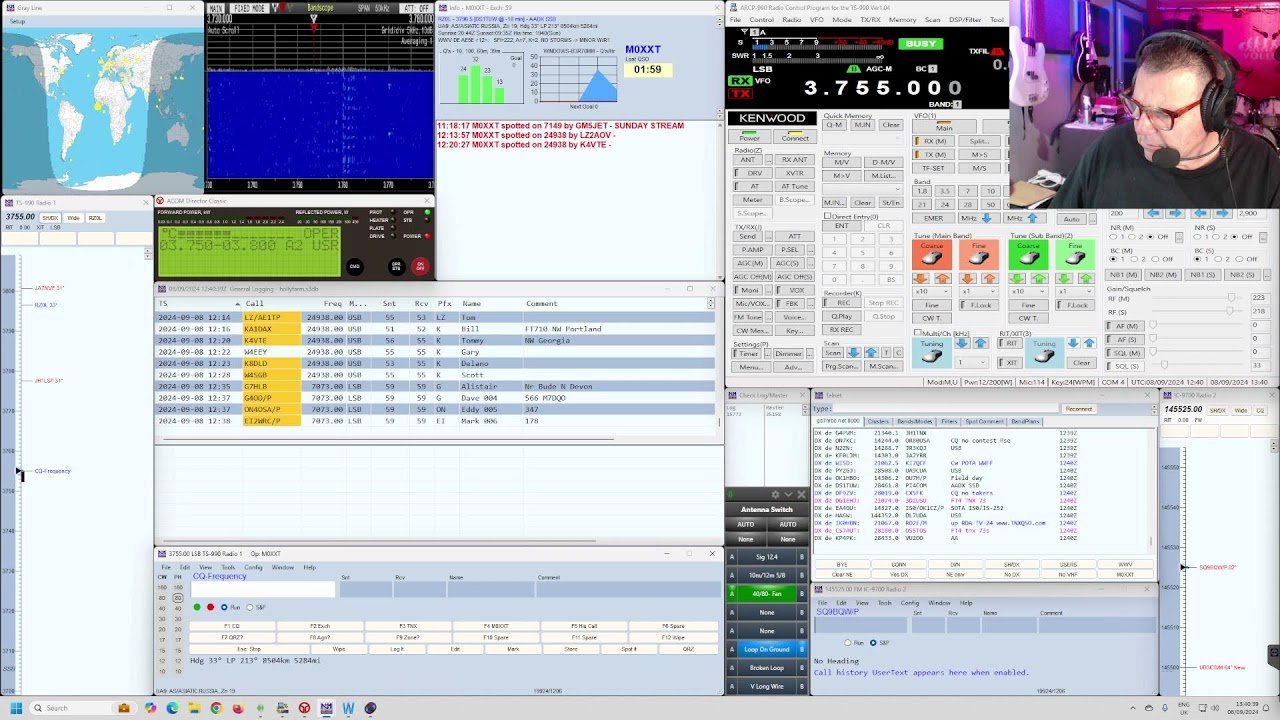
Task: Select Run mode in Radio 2 entry window
Action: coord(849,642)
